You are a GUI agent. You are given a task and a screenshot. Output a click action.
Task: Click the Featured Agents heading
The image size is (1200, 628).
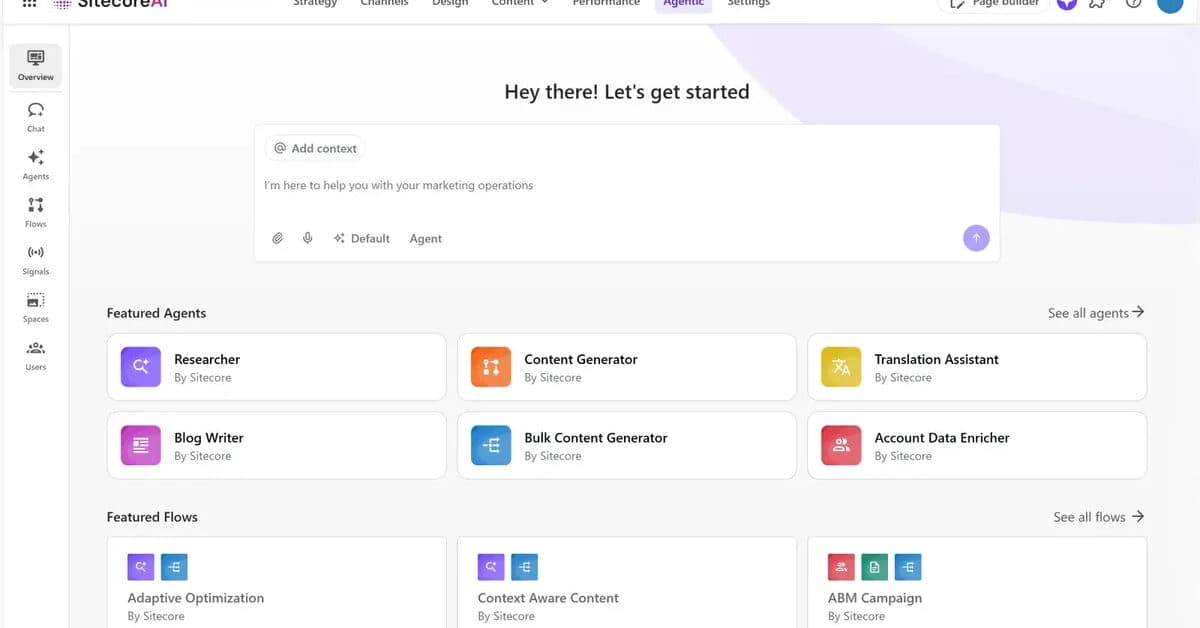(157, 313)
